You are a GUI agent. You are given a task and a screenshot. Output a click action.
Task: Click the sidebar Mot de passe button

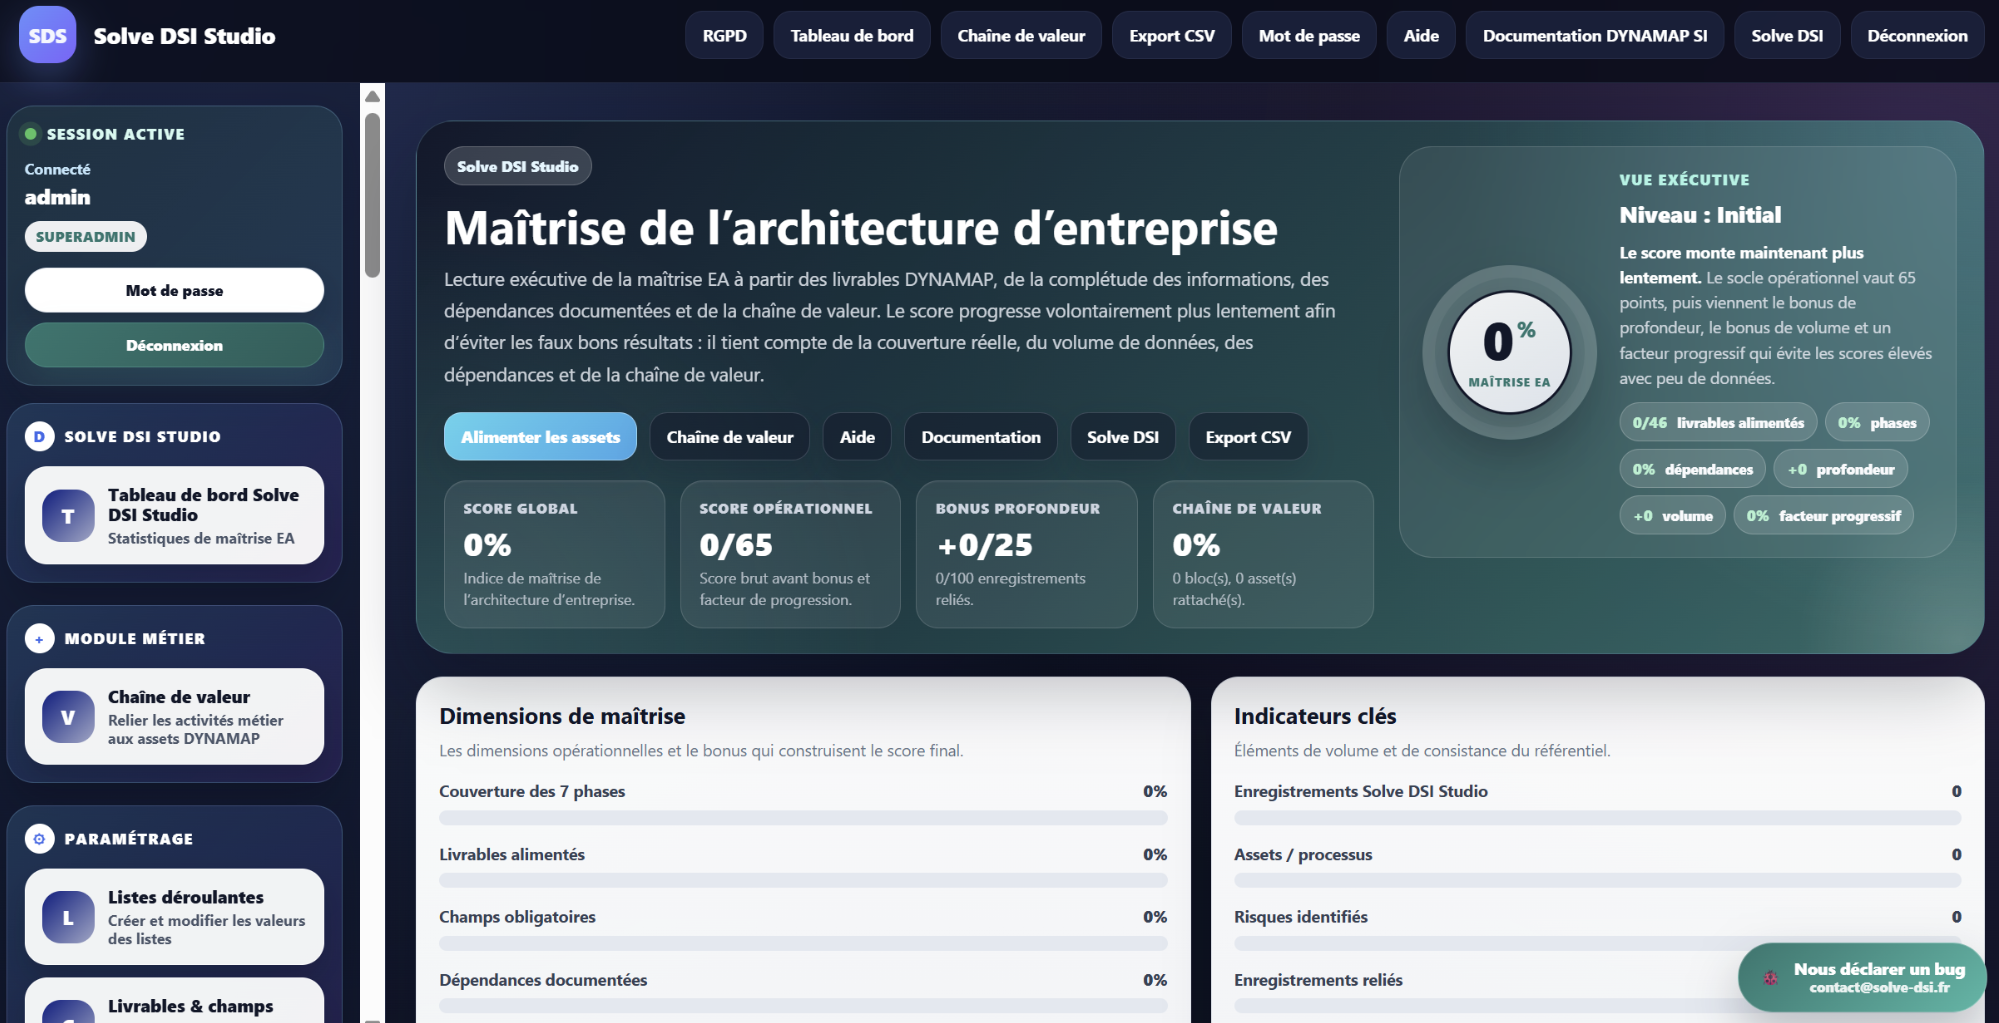pos(174,290)
